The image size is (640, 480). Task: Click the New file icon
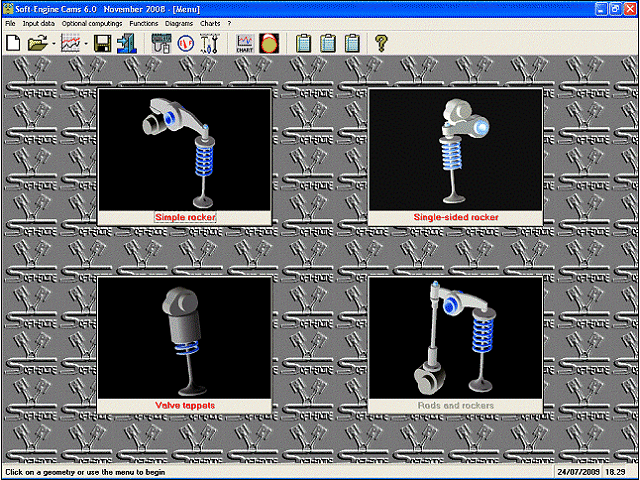[13, 43]
